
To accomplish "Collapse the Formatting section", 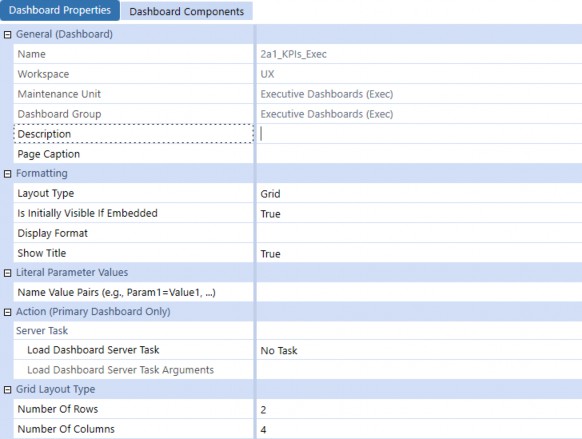I will tap(7, 174).
